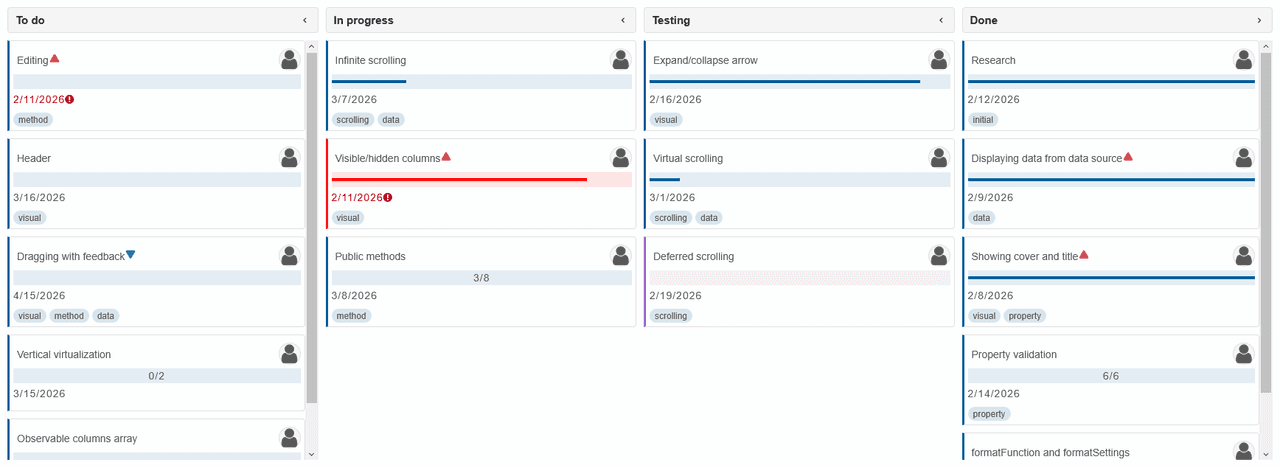Click the avatar on Expand/collapse arrow card
The height and width of the screenshot is (467, 1280).
(938, 60)
